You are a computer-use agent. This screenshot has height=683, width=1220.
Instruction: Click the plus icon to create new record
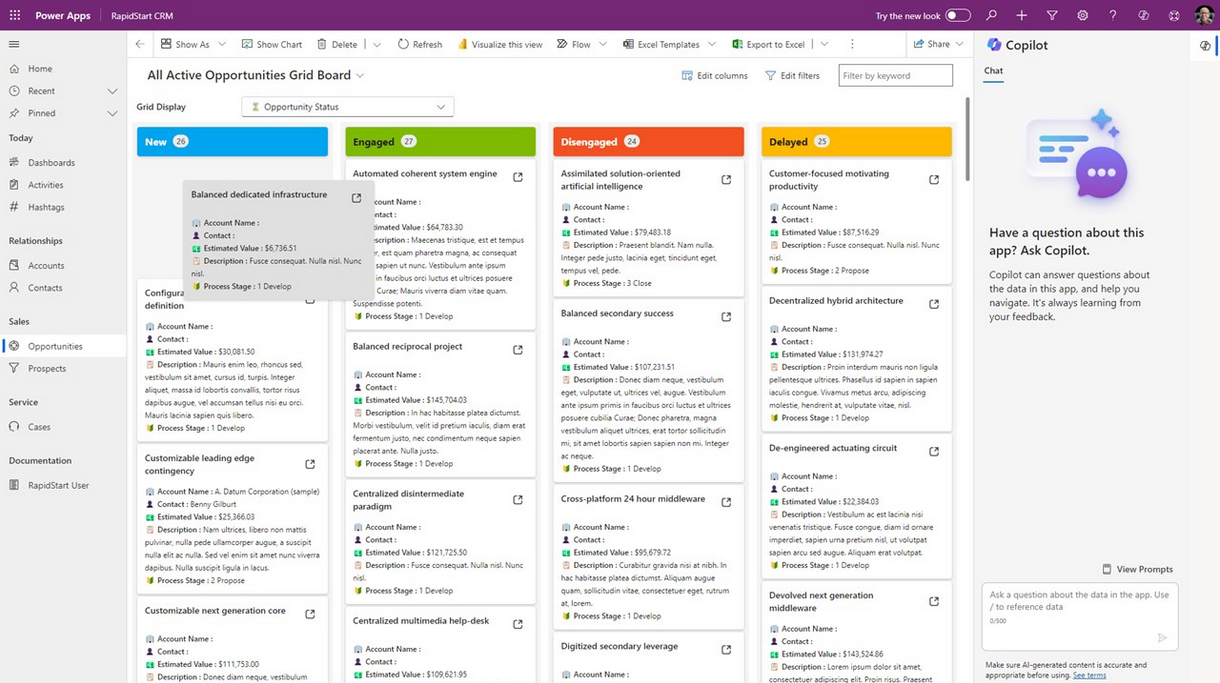tap(1021, 16)
